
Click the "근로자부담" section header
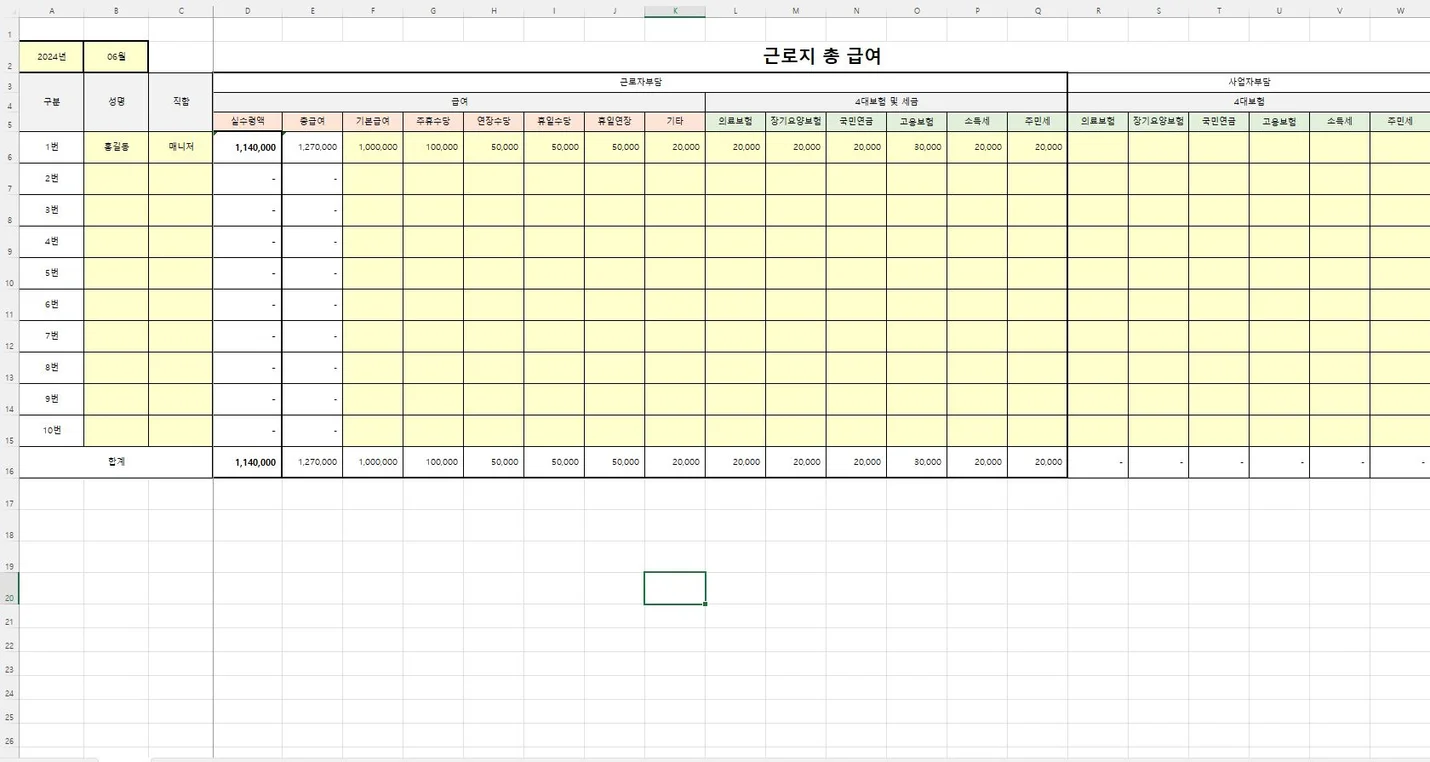coord(640,82)
